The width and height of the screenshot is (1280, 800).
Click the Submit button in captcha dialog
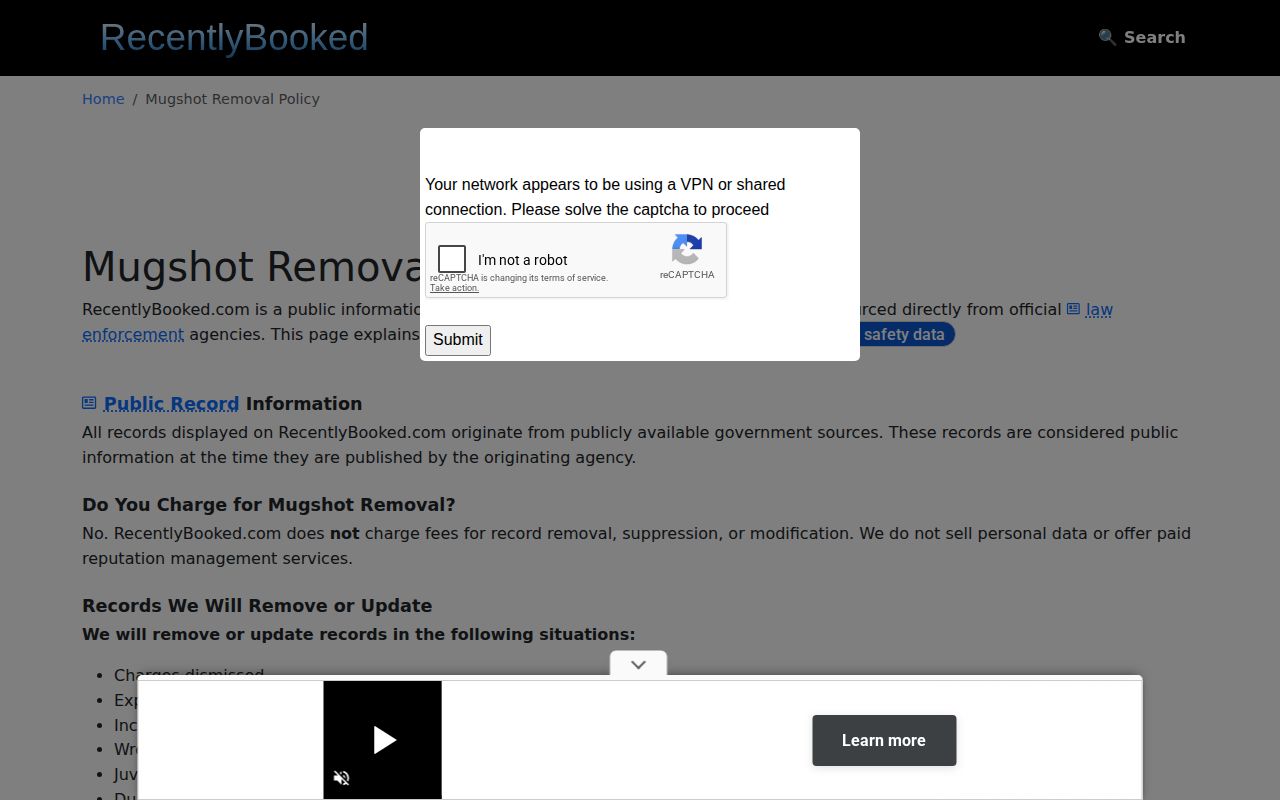[458, 340]
